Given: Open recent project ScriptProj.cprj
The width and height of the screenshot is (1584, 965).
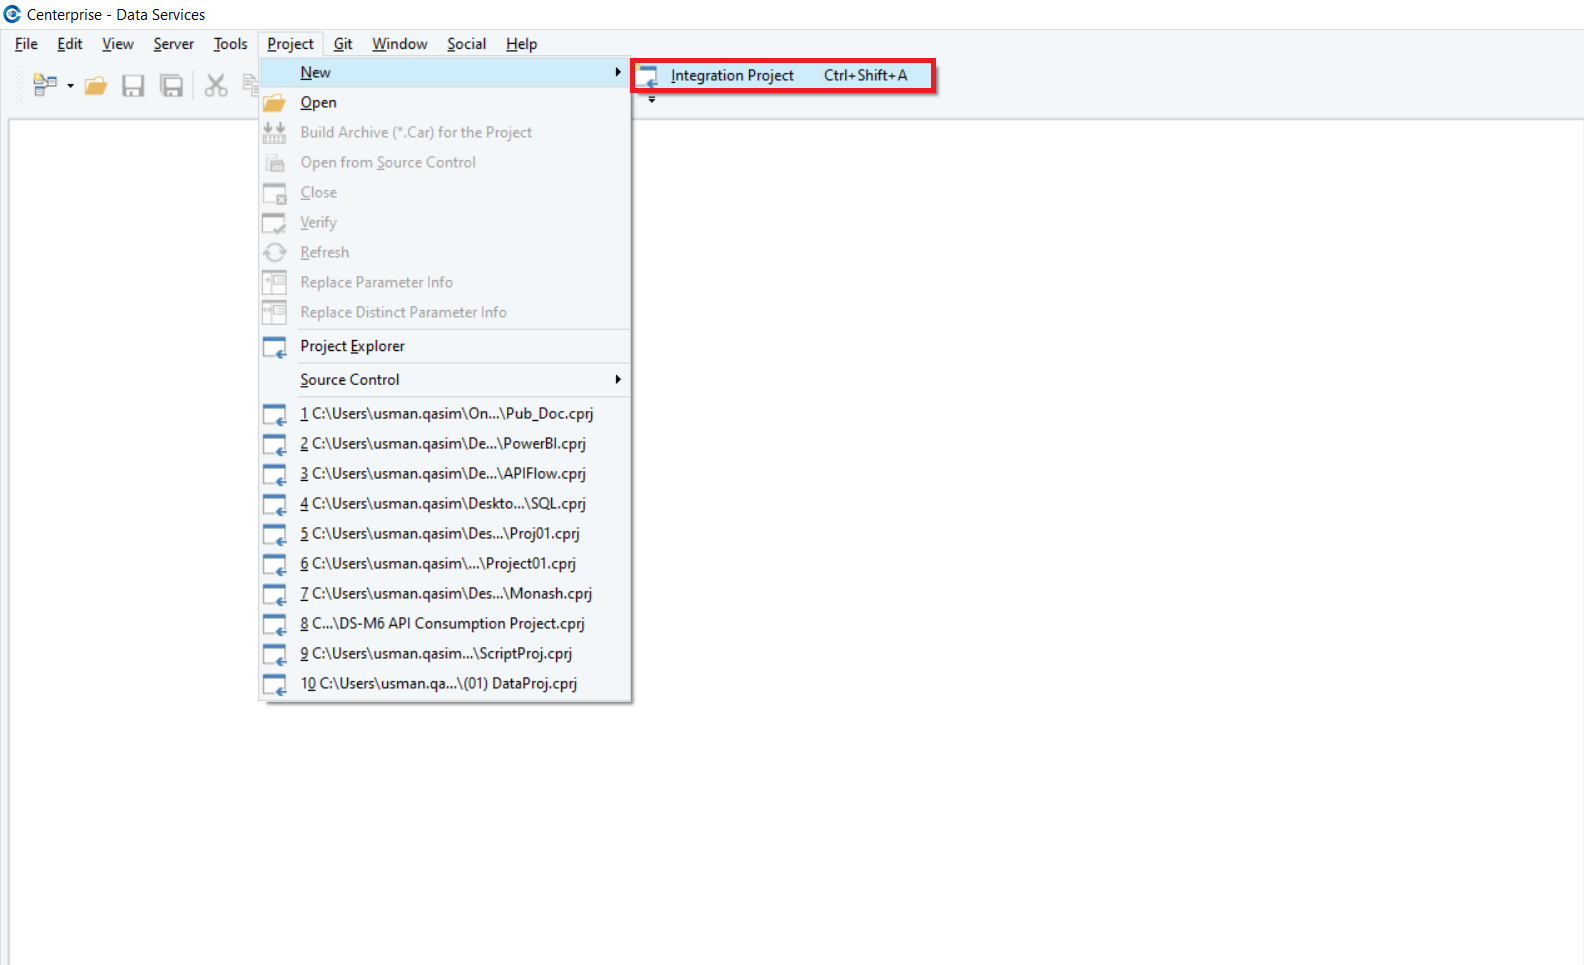Looking at the screenshot, I should point(445,654).
